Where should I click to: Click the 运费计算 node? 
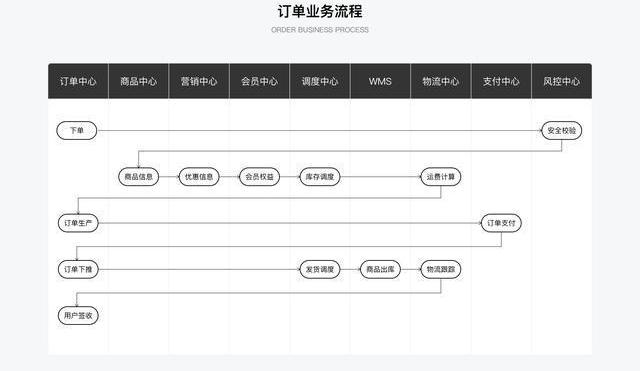(441, 177)
